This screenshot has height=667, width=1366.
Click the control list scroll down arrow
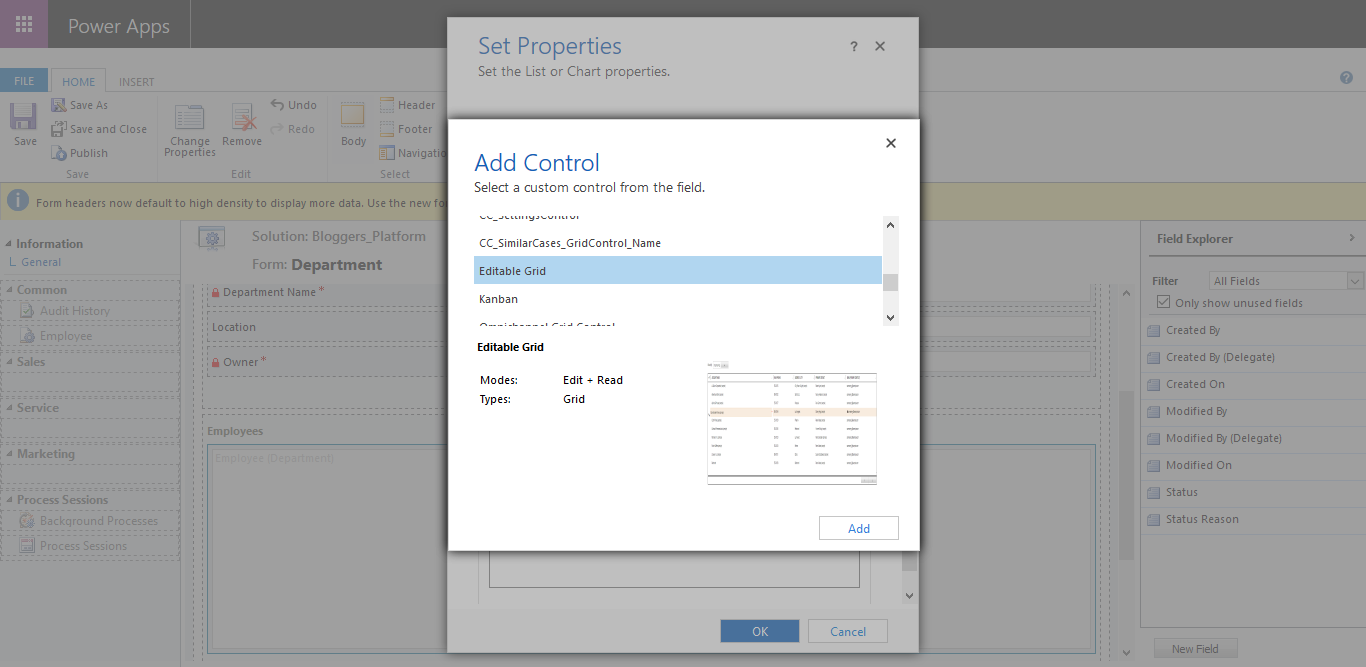891,317
